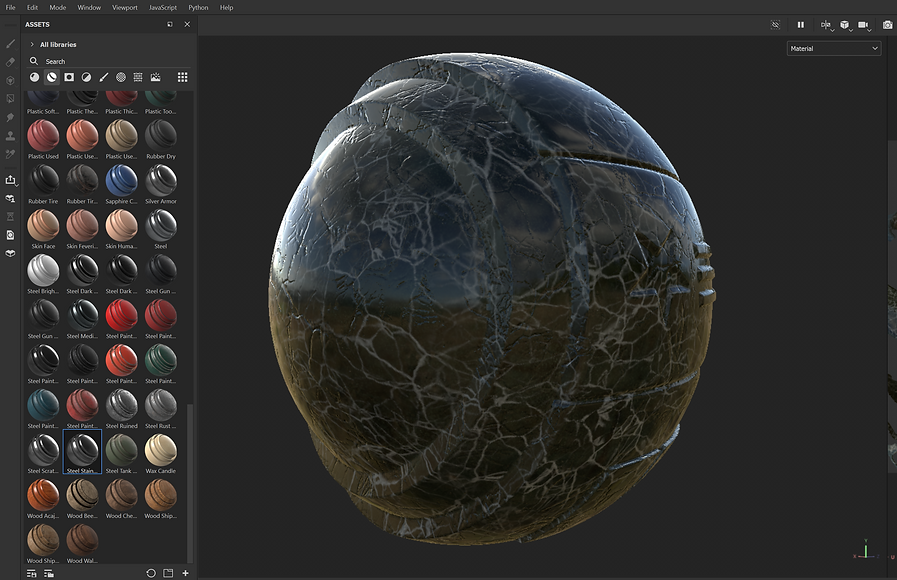Toggle the Textures asset filter
Image resolution: width=897 pixels, height=580 pixels.
[138, 77]
